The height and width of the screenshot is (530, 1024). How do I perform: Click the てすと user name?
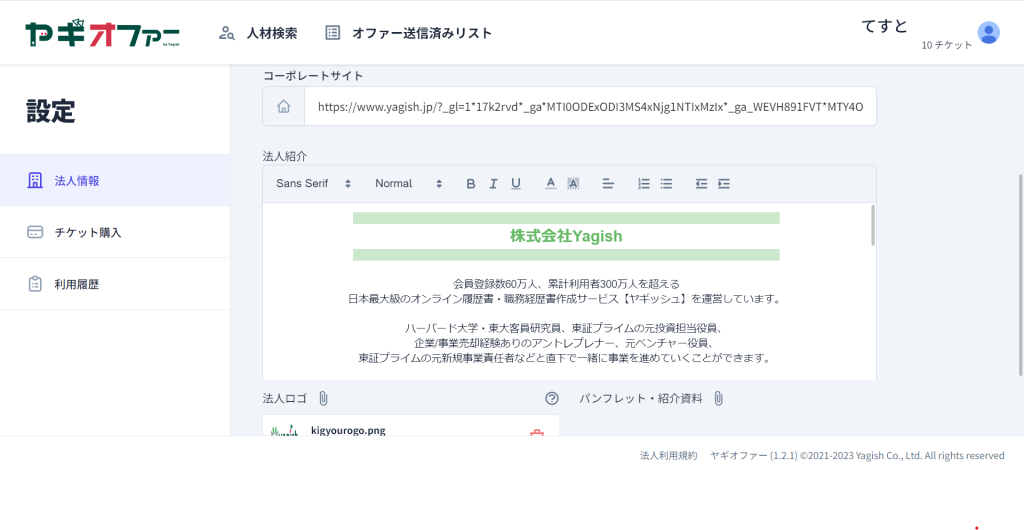[885, 26]
